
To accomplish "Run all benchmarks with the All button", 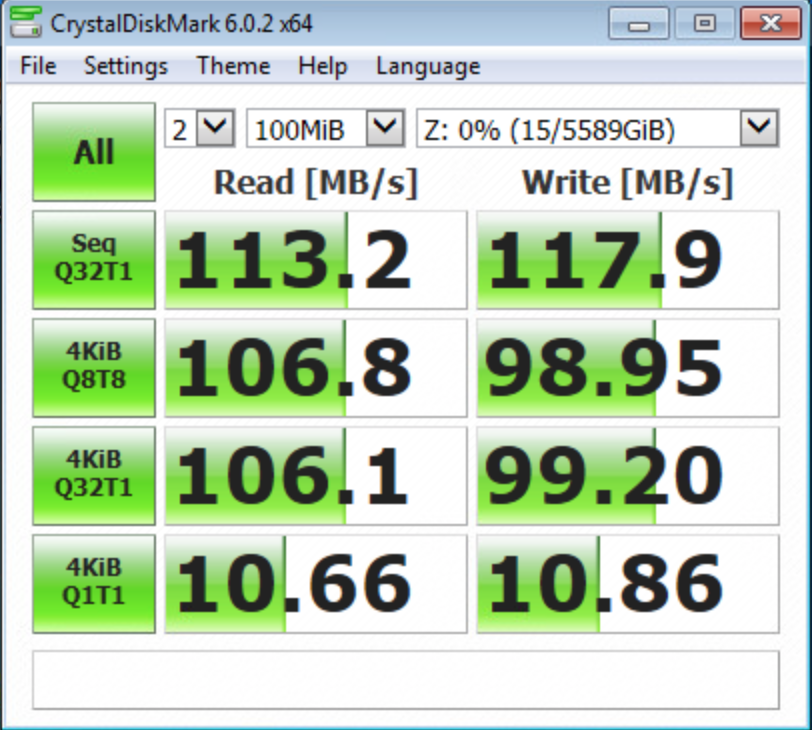I will [x=94, y=152].
